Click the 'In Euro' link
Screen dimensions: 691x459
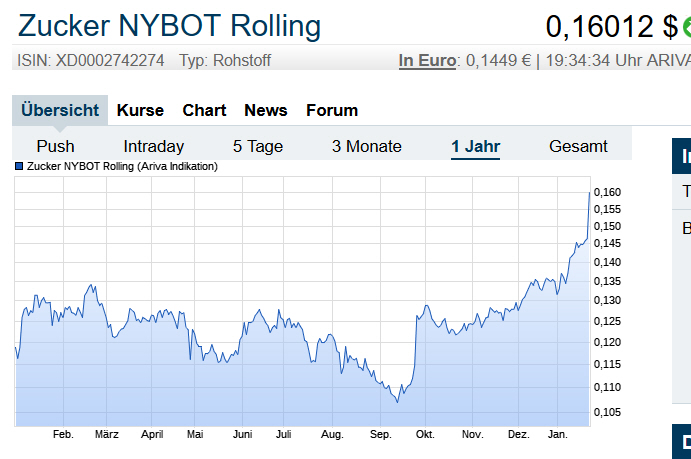427,60
